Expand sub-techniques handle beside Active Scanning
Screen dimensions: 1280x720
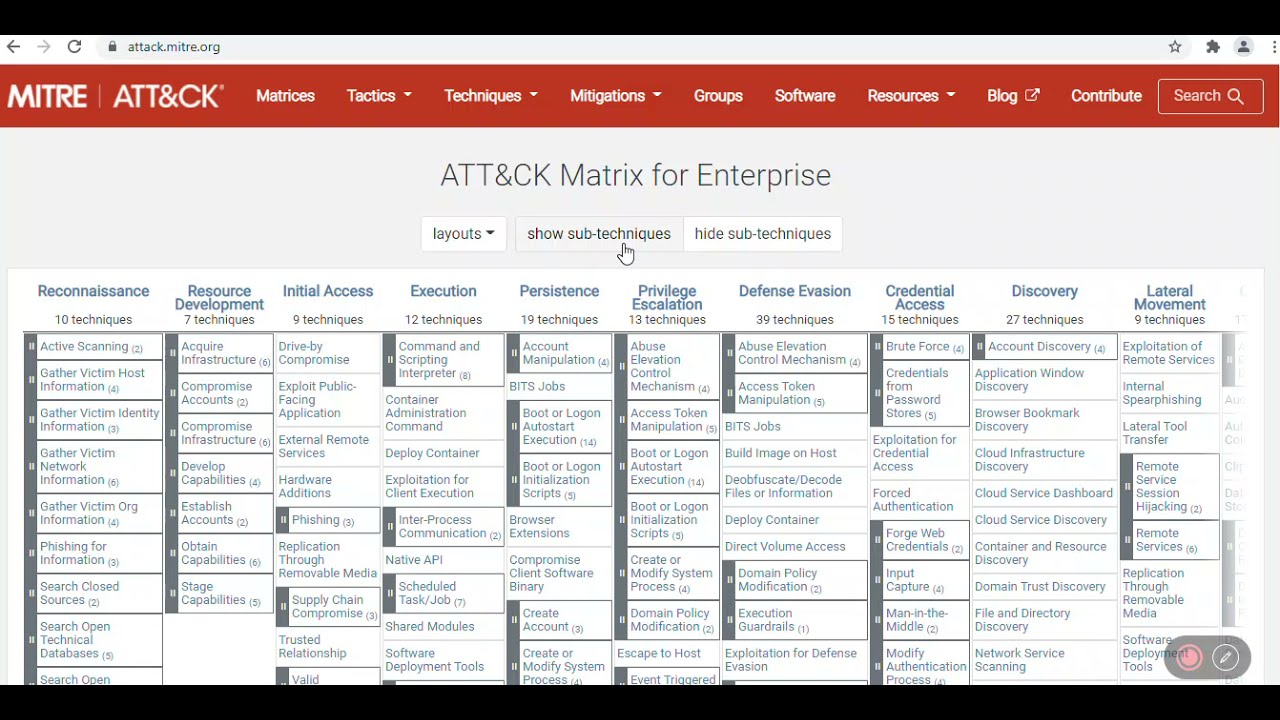(x=31, y=347)
